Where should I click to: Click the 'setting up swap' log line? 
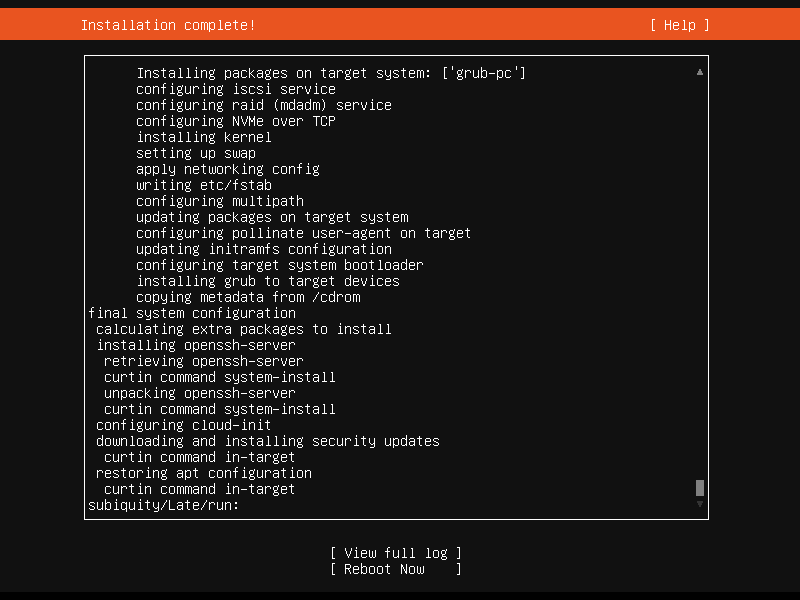coord(196,153)
